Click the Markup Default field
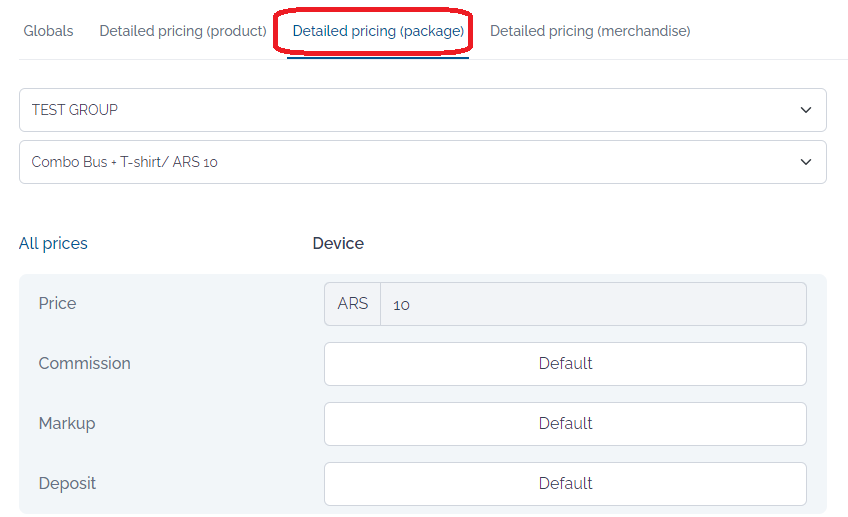This screenshot has height=517, width=848. [x=565, y=424]
